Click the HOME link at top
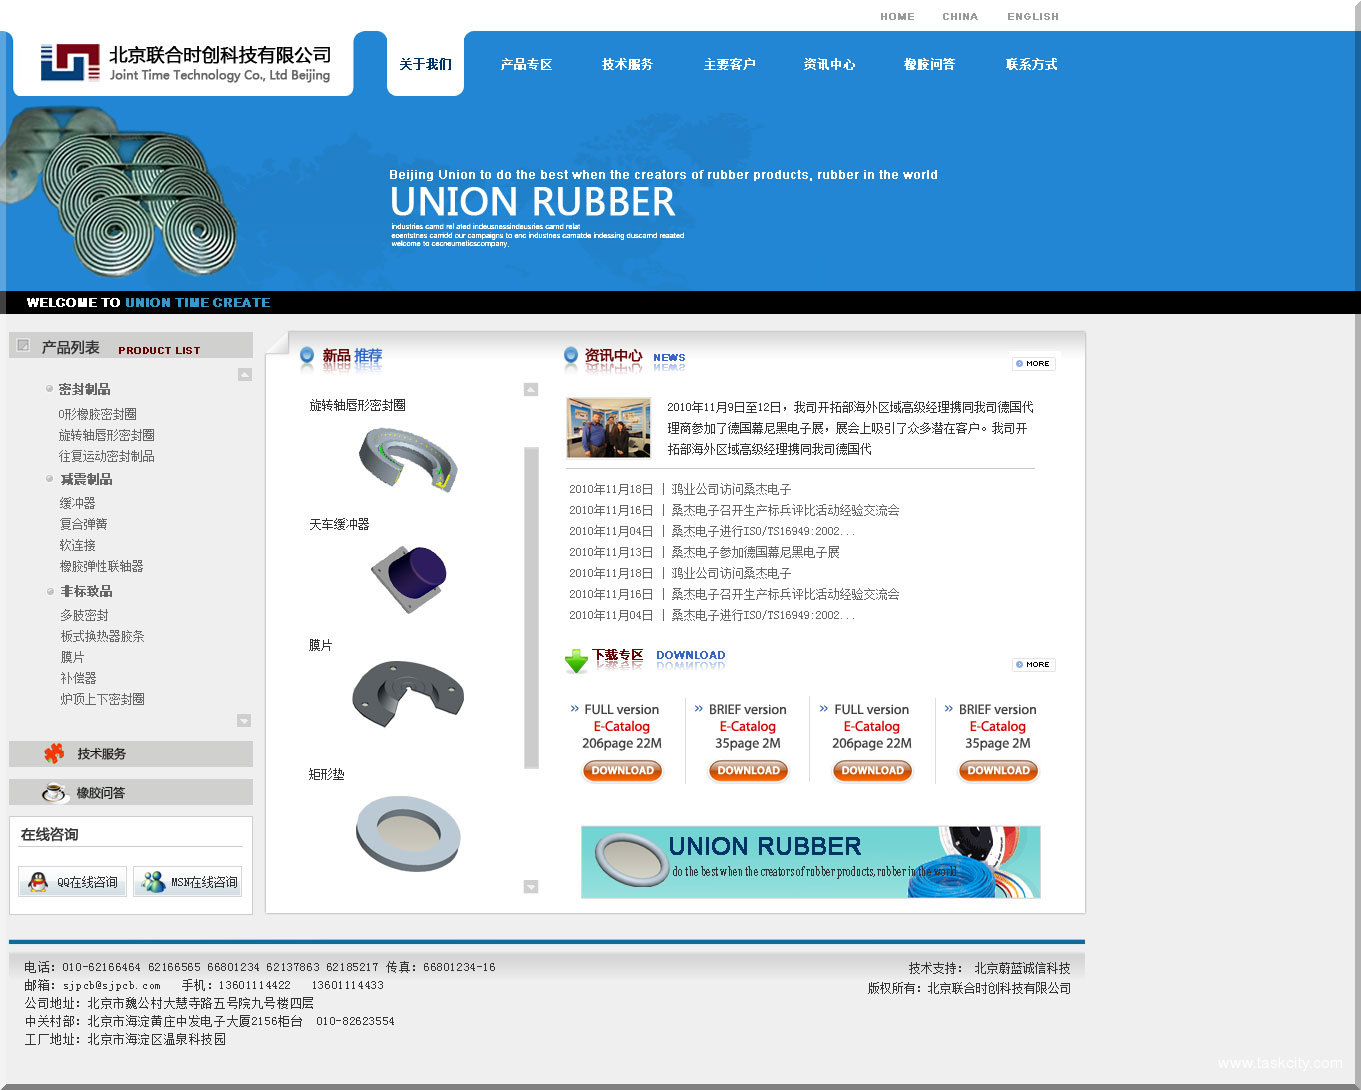This screenshot has width=1361, height=1090. [897, 17]
